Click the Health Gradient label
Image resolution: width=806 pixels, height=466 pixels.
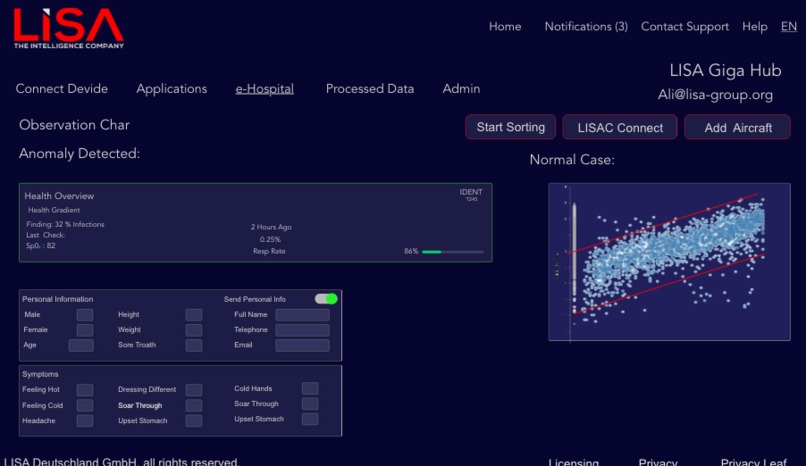[54, 210]
